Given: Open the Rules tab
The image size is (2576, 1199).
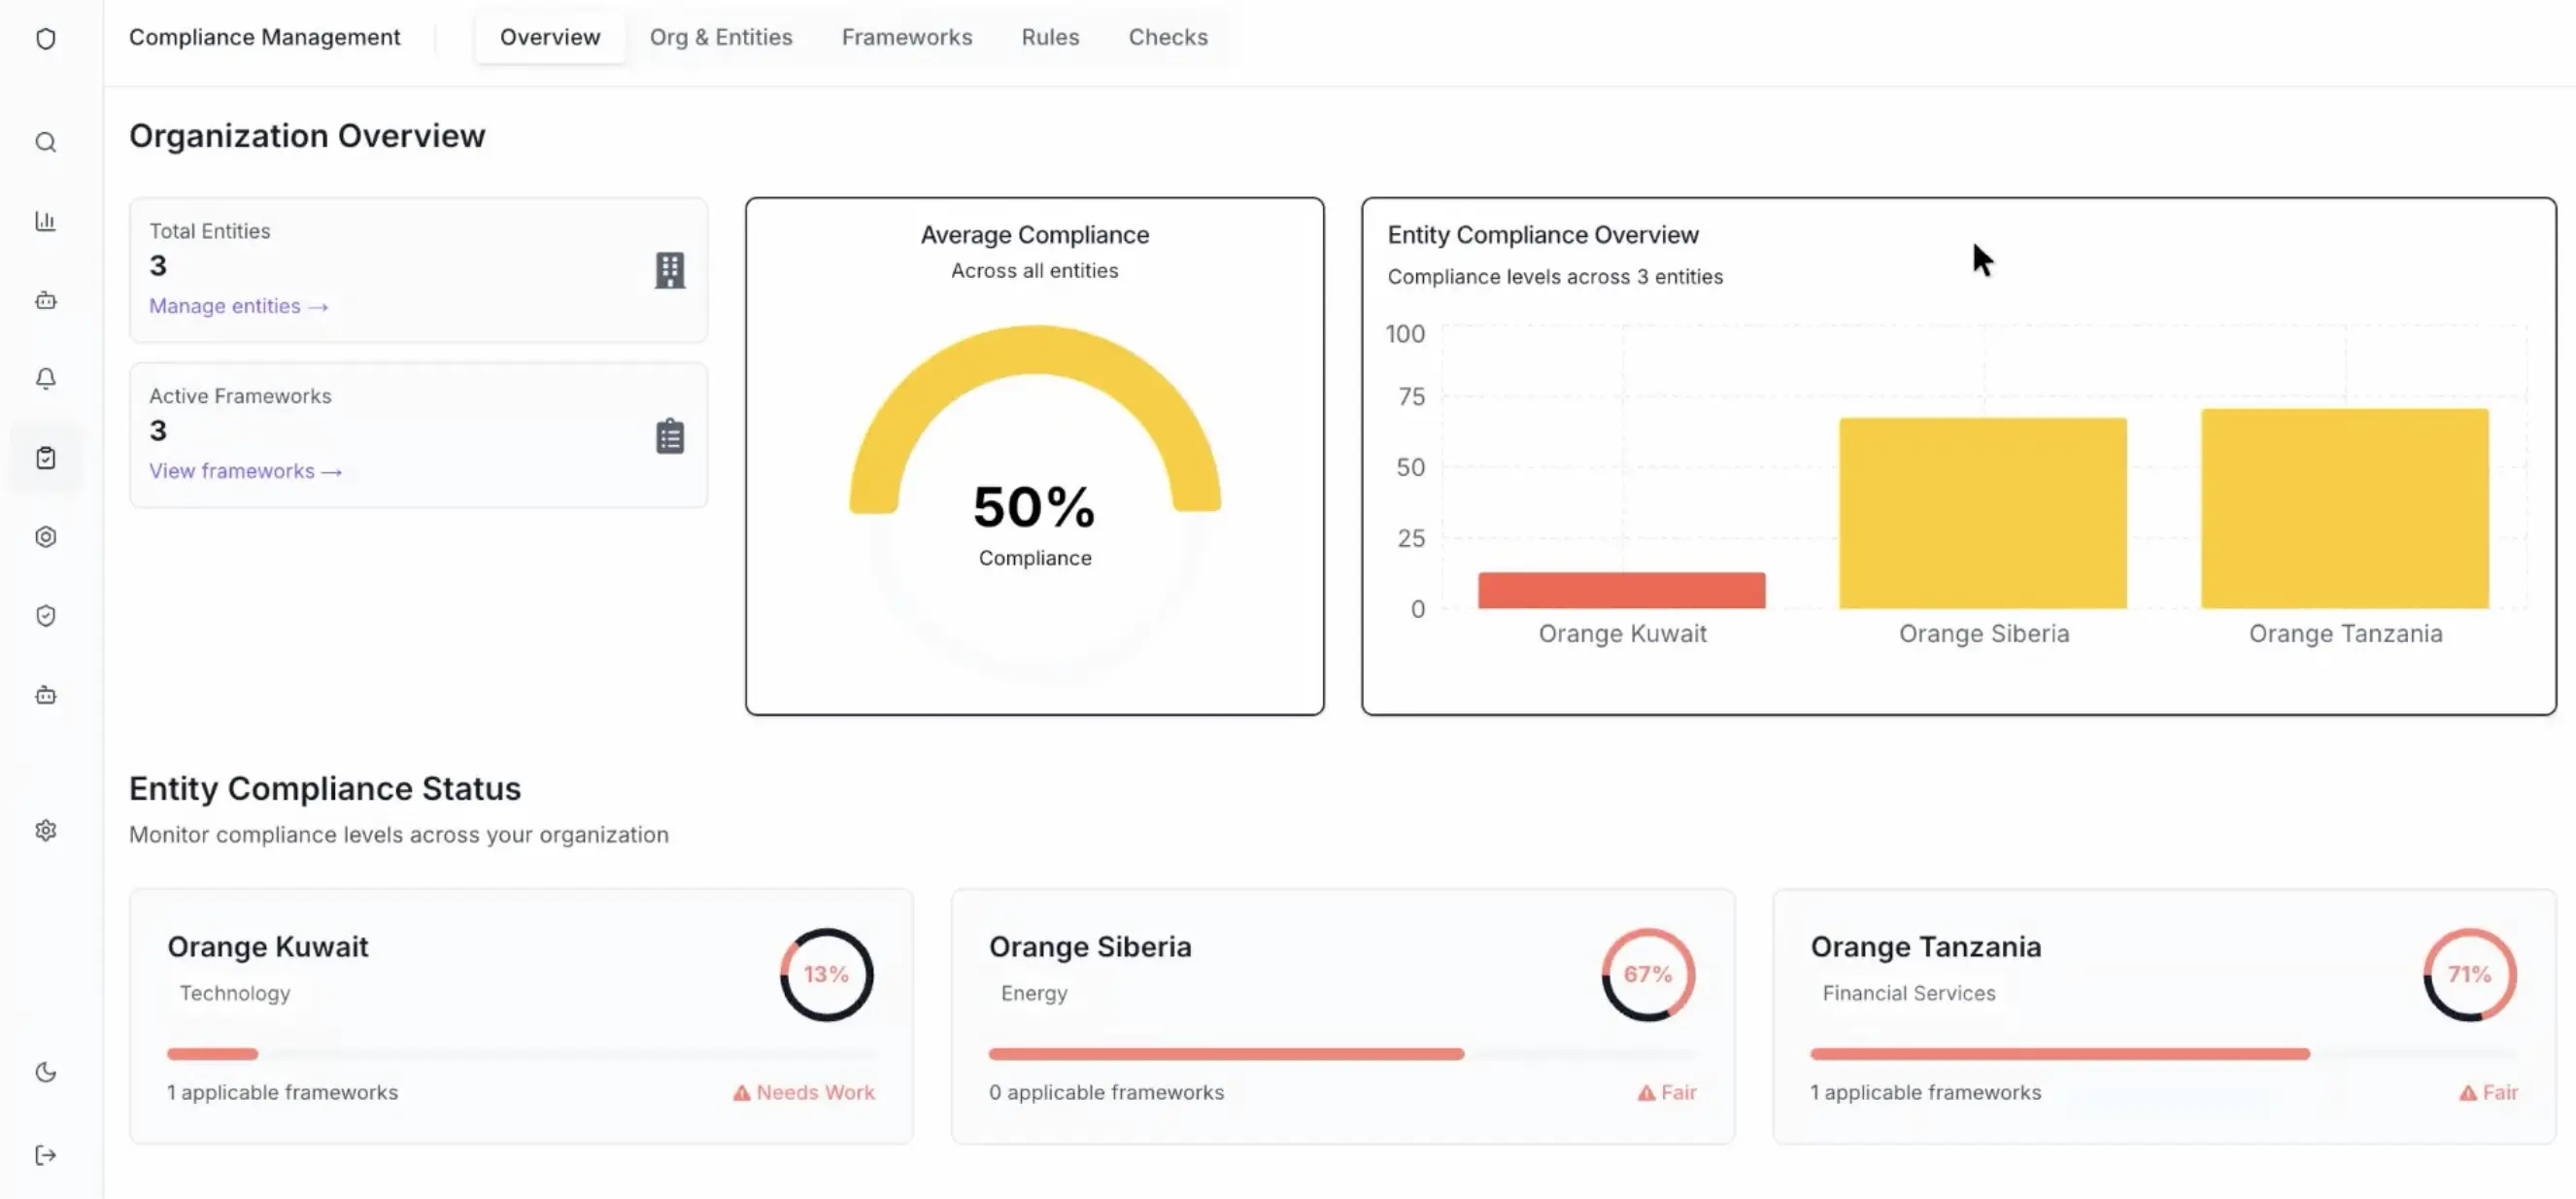Looking at the screenshot, I should point(1050,37).
